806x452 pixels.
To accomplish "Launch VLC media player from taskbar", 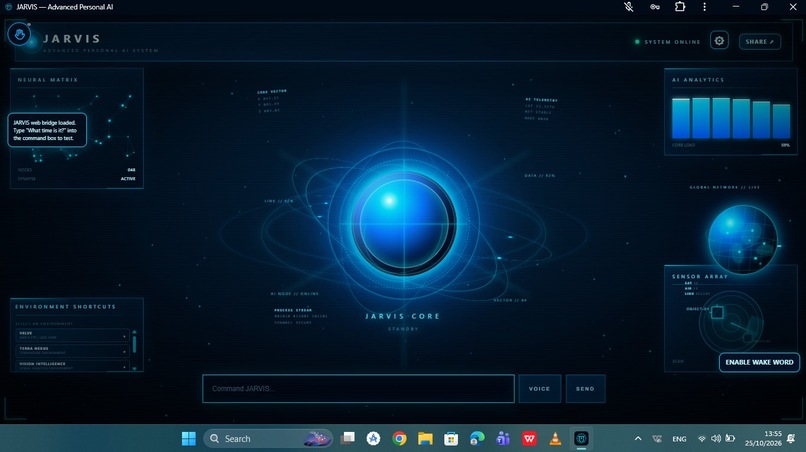I will (x=555, y=439).
